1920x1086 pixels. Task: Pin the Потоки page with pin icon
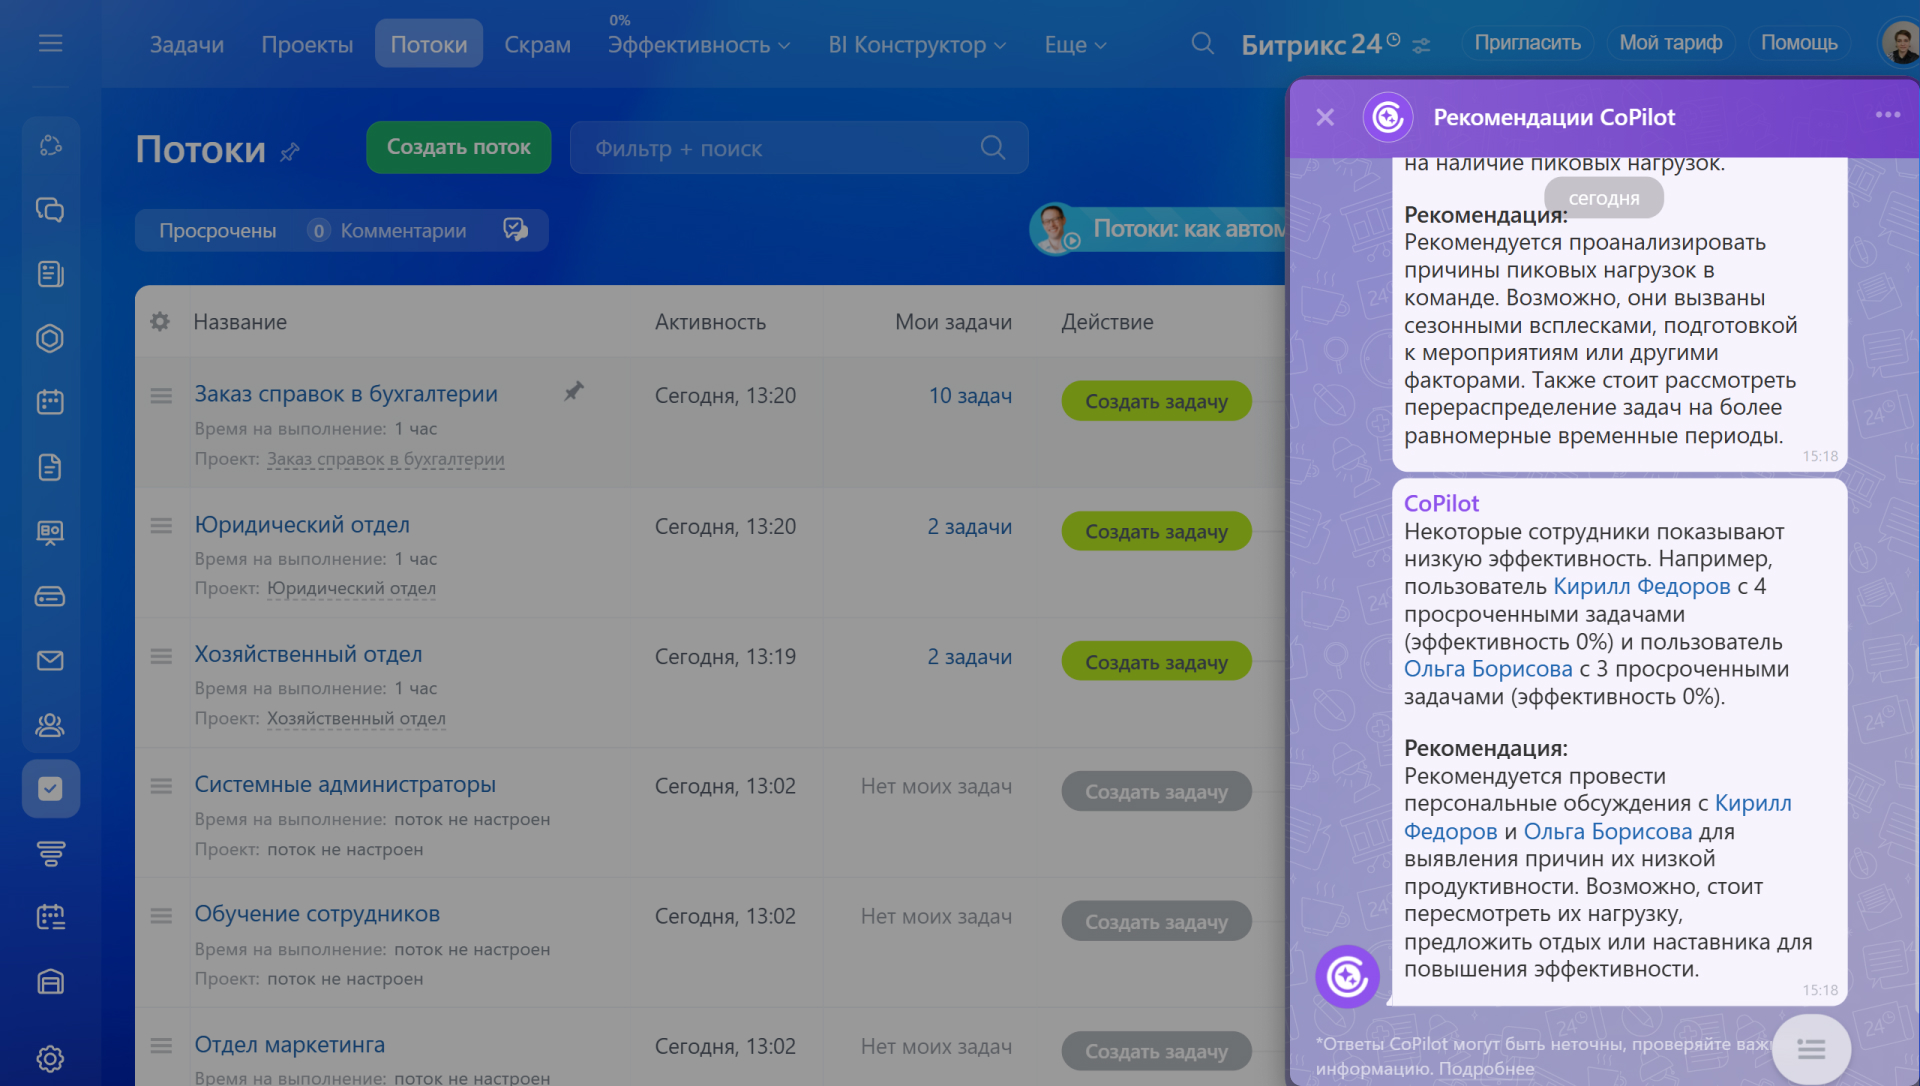click(290, 152)
